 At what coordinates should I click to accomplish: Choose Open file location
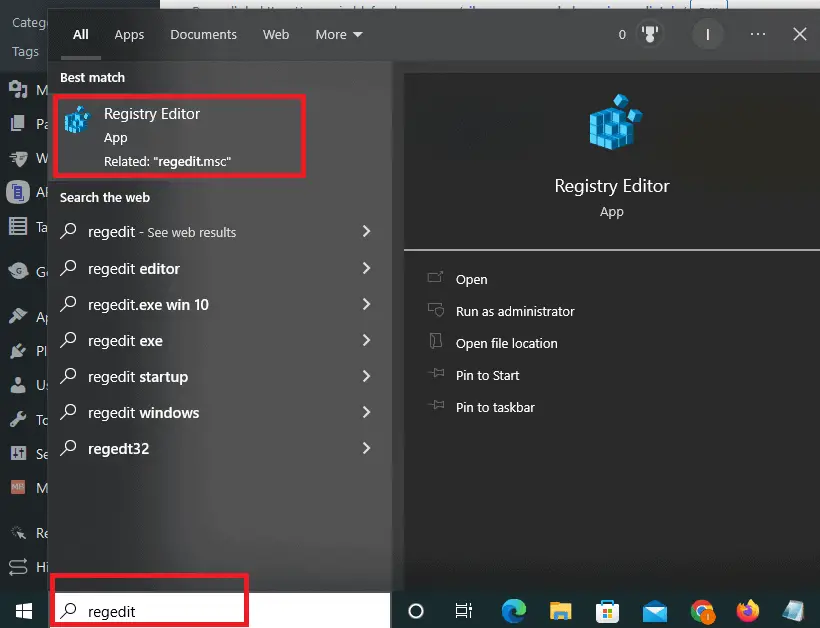pyautogui.click(x=506, y=343)
